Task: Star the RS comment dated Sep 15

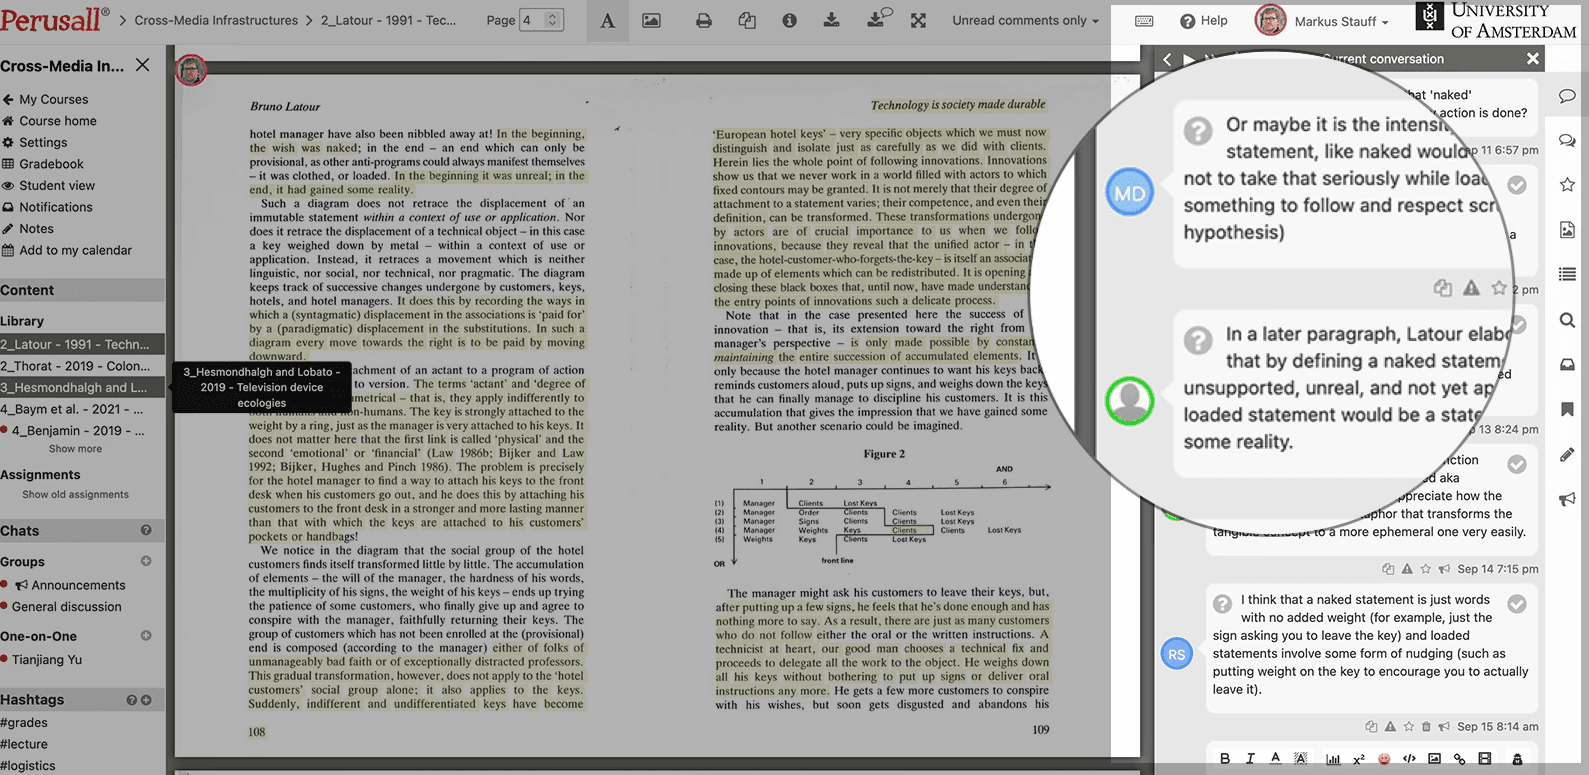Action: pos(1408,727)
